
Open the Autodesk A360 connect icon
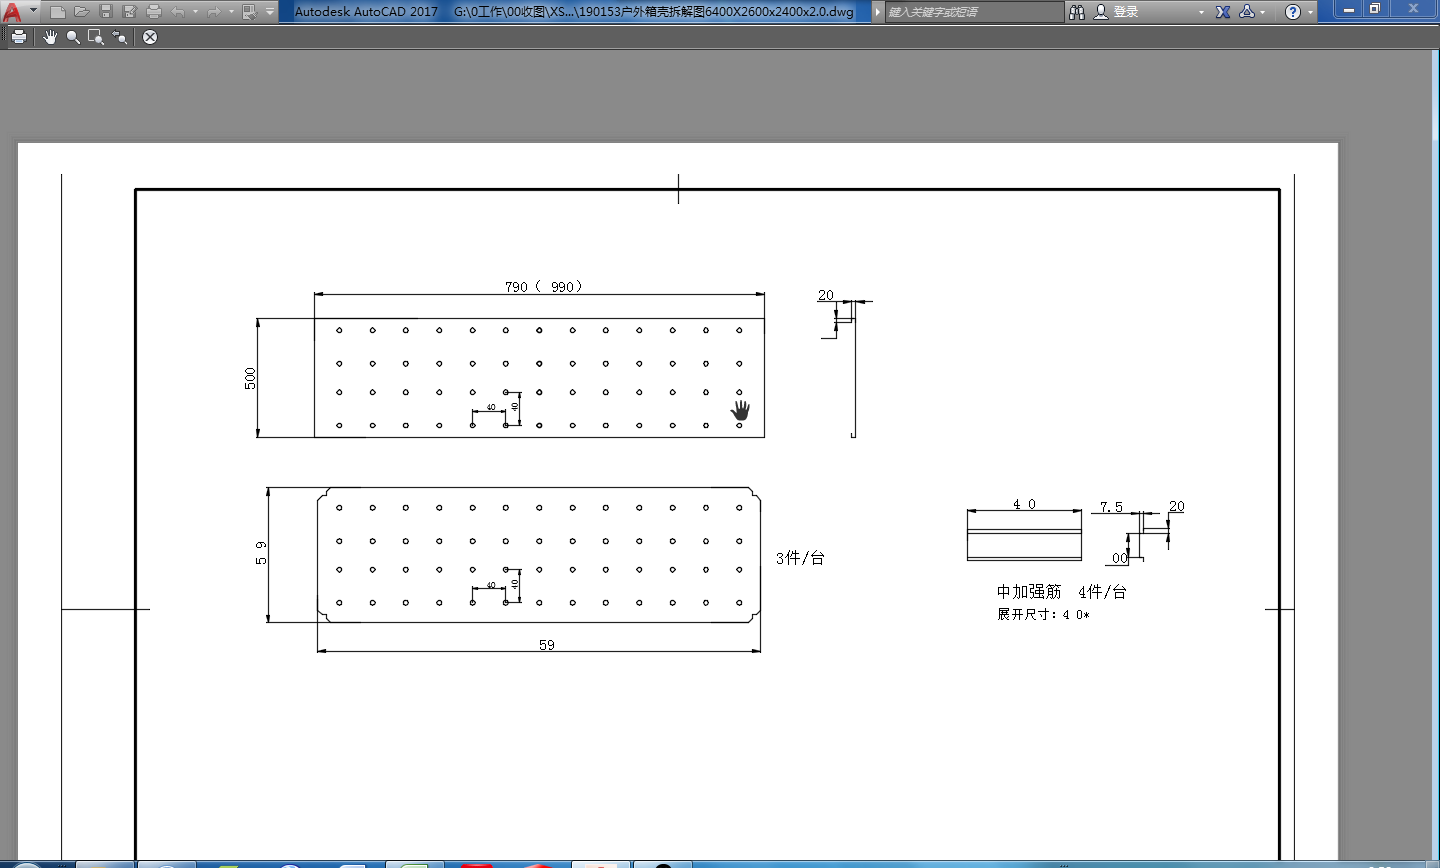click(1247, 12)
